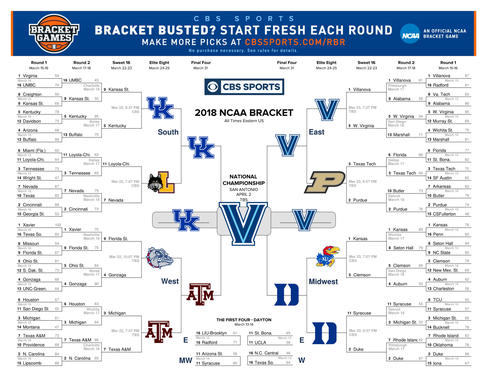Open the CBSSPORTS.COM/RBR link
The height and width of the screenshot is (377, 488).
pos(295,42)
